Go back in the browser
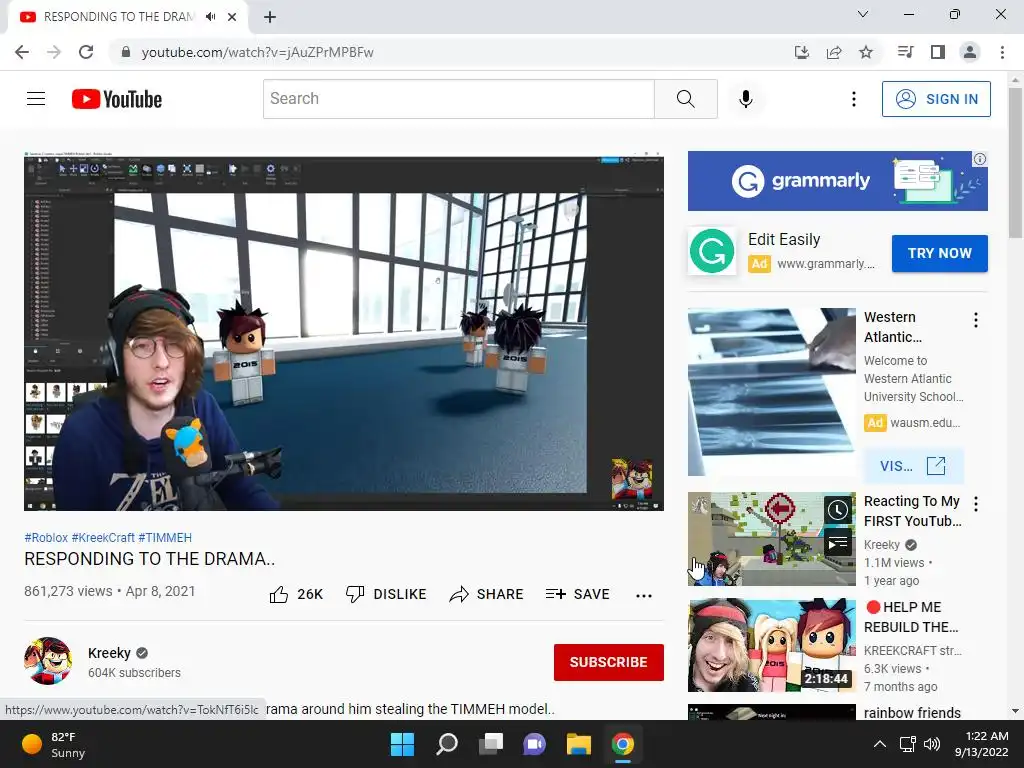The height and width of the screenshot is (768, 1024). [22, 52]
